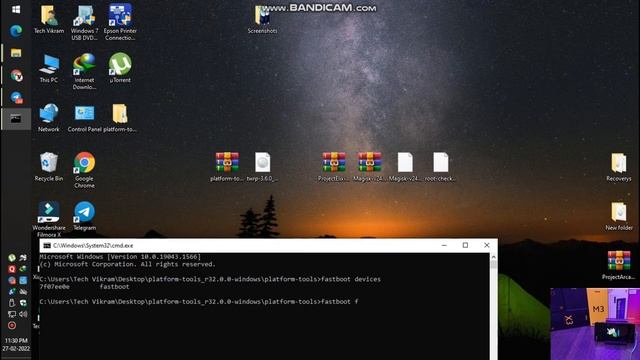This screenshot has height=360, width=640.
Task: Open the network tray icon
Action: click(x=12, y=314)
